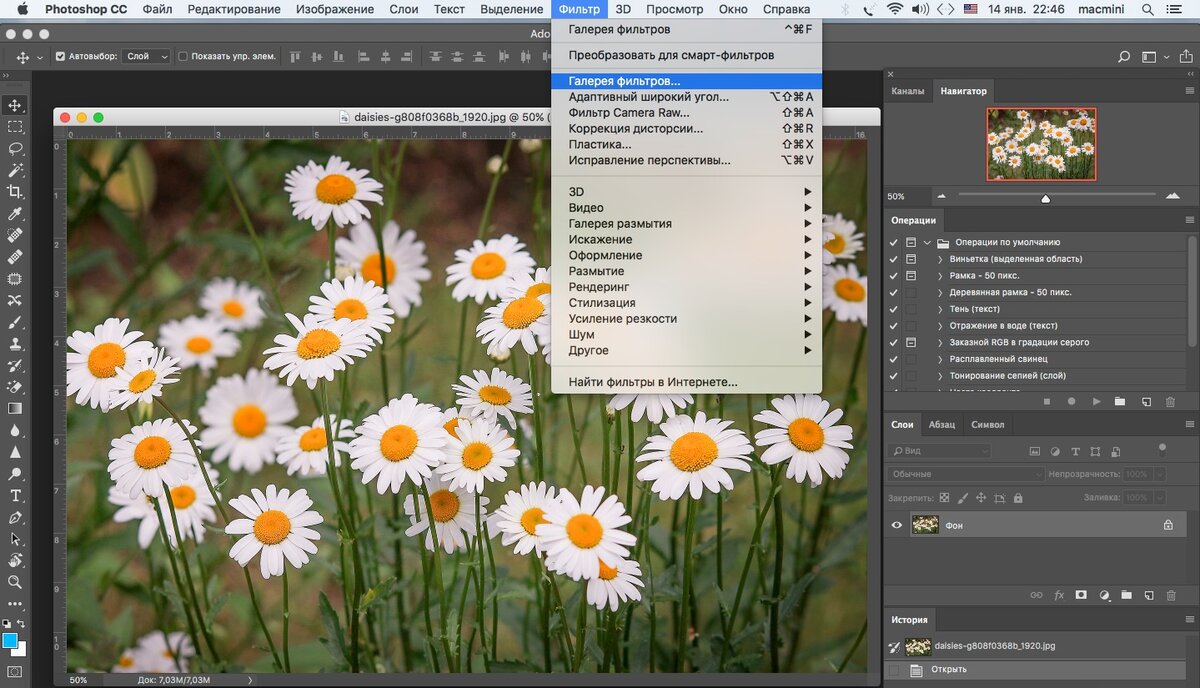
Task: Open the Размытие submenu
Action: click(x=686, y=271)
